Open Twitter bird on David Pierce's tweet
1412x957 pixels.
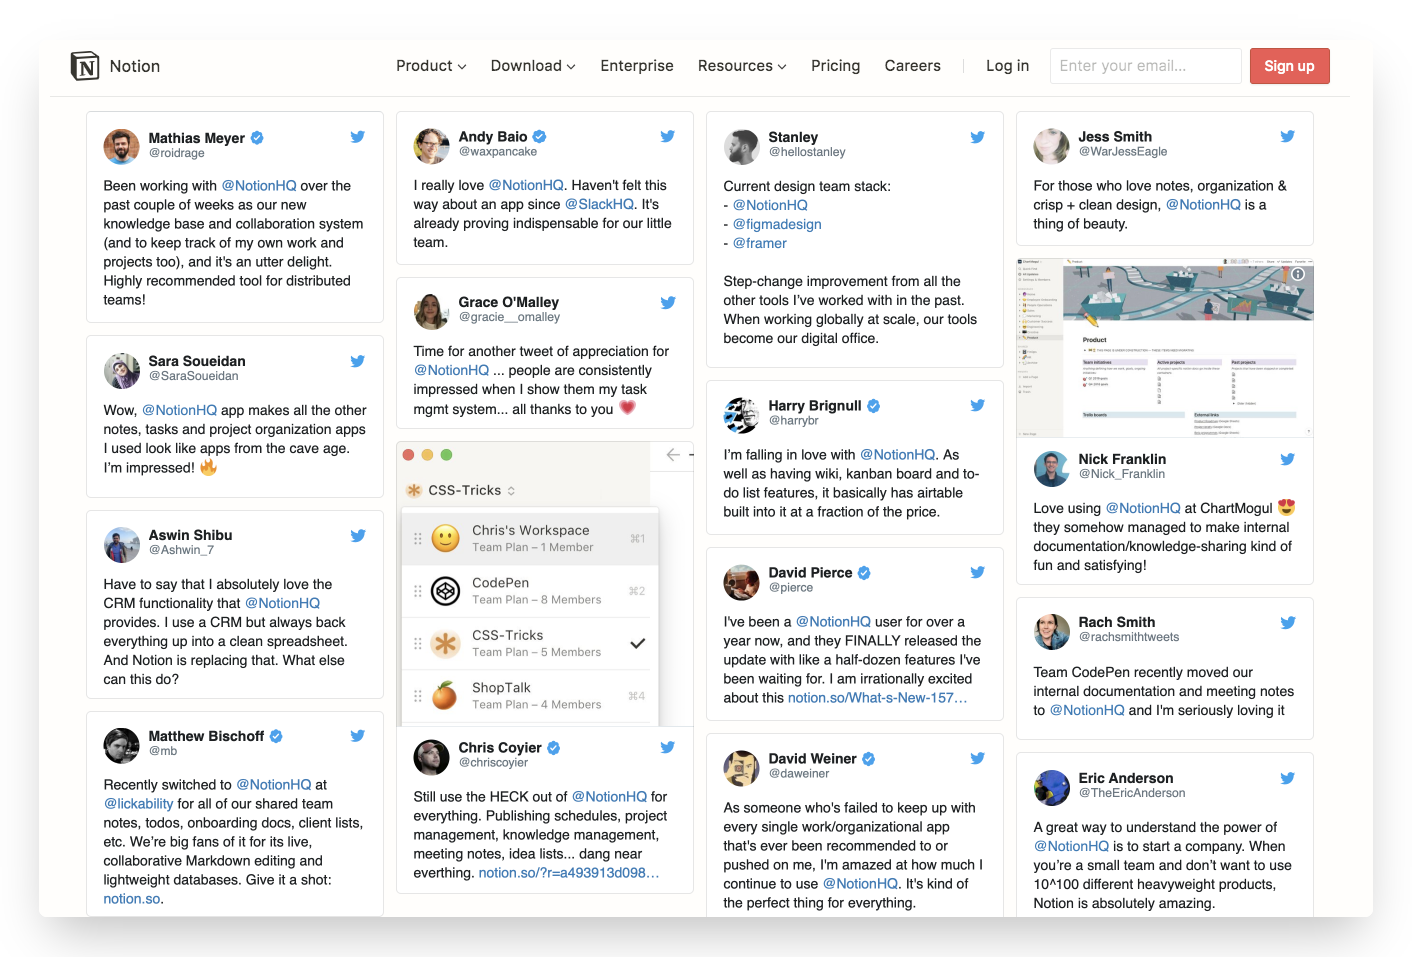[x=977, y=572]
